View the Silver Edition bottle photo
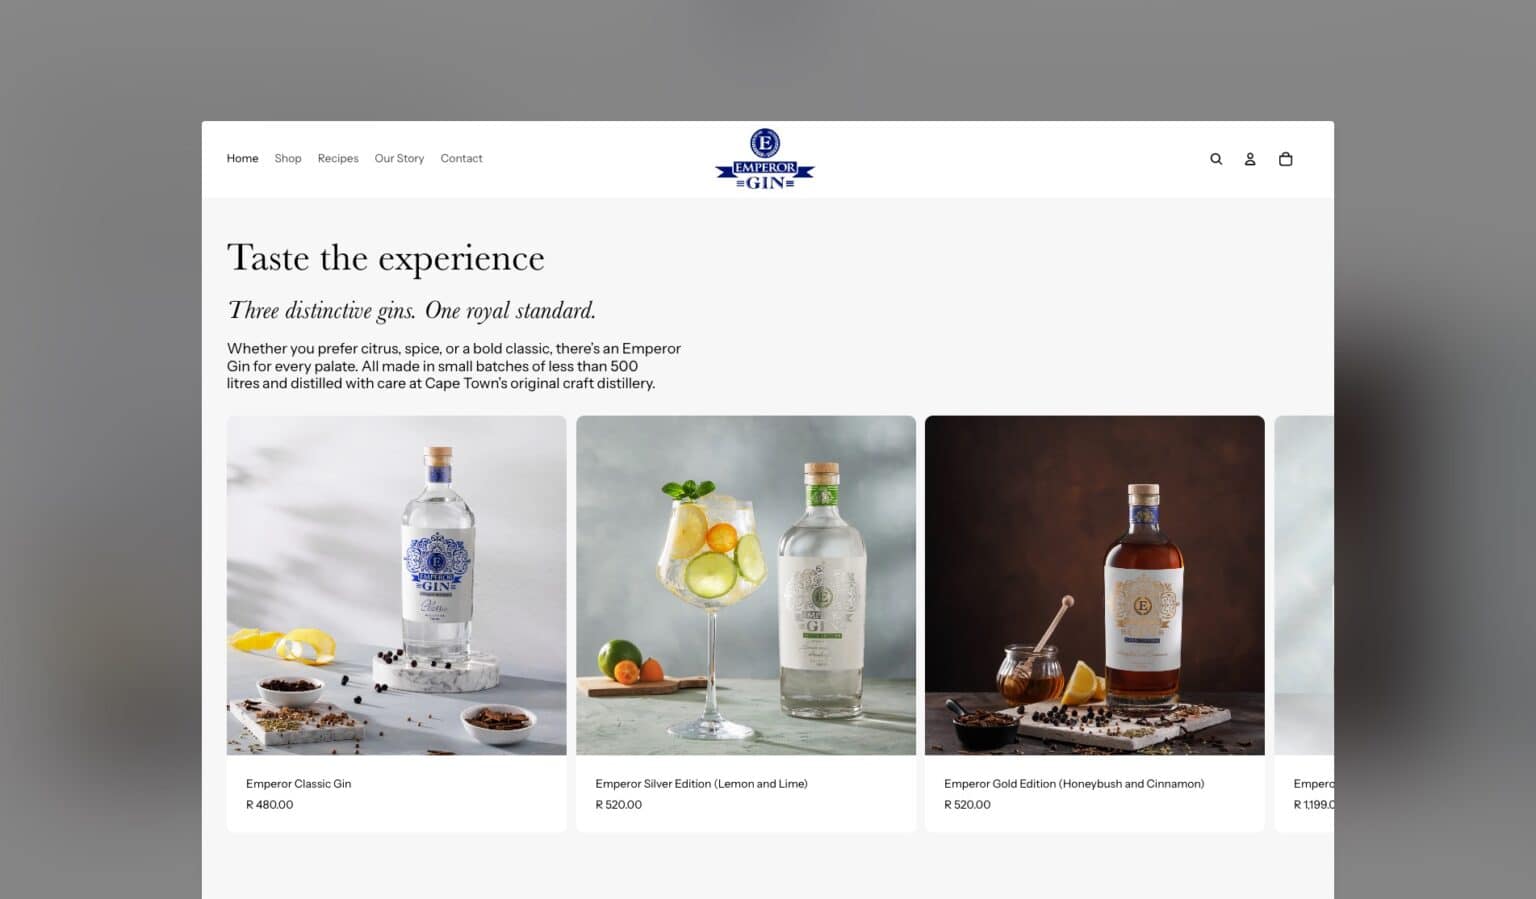Image resolution: width=1536 pixels, height=899 pixels. point(746,585)
